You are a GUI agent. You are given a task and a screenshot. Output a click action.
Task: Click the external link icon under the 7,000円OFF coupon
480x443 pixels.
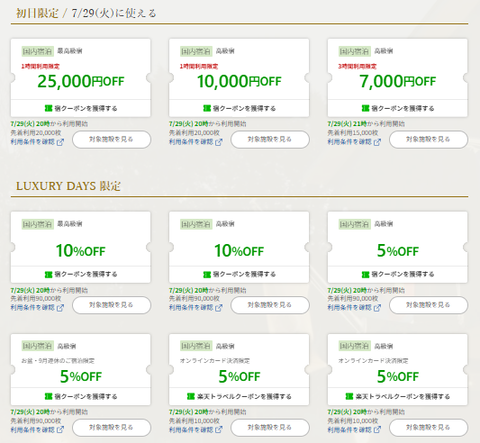point(377,142)
